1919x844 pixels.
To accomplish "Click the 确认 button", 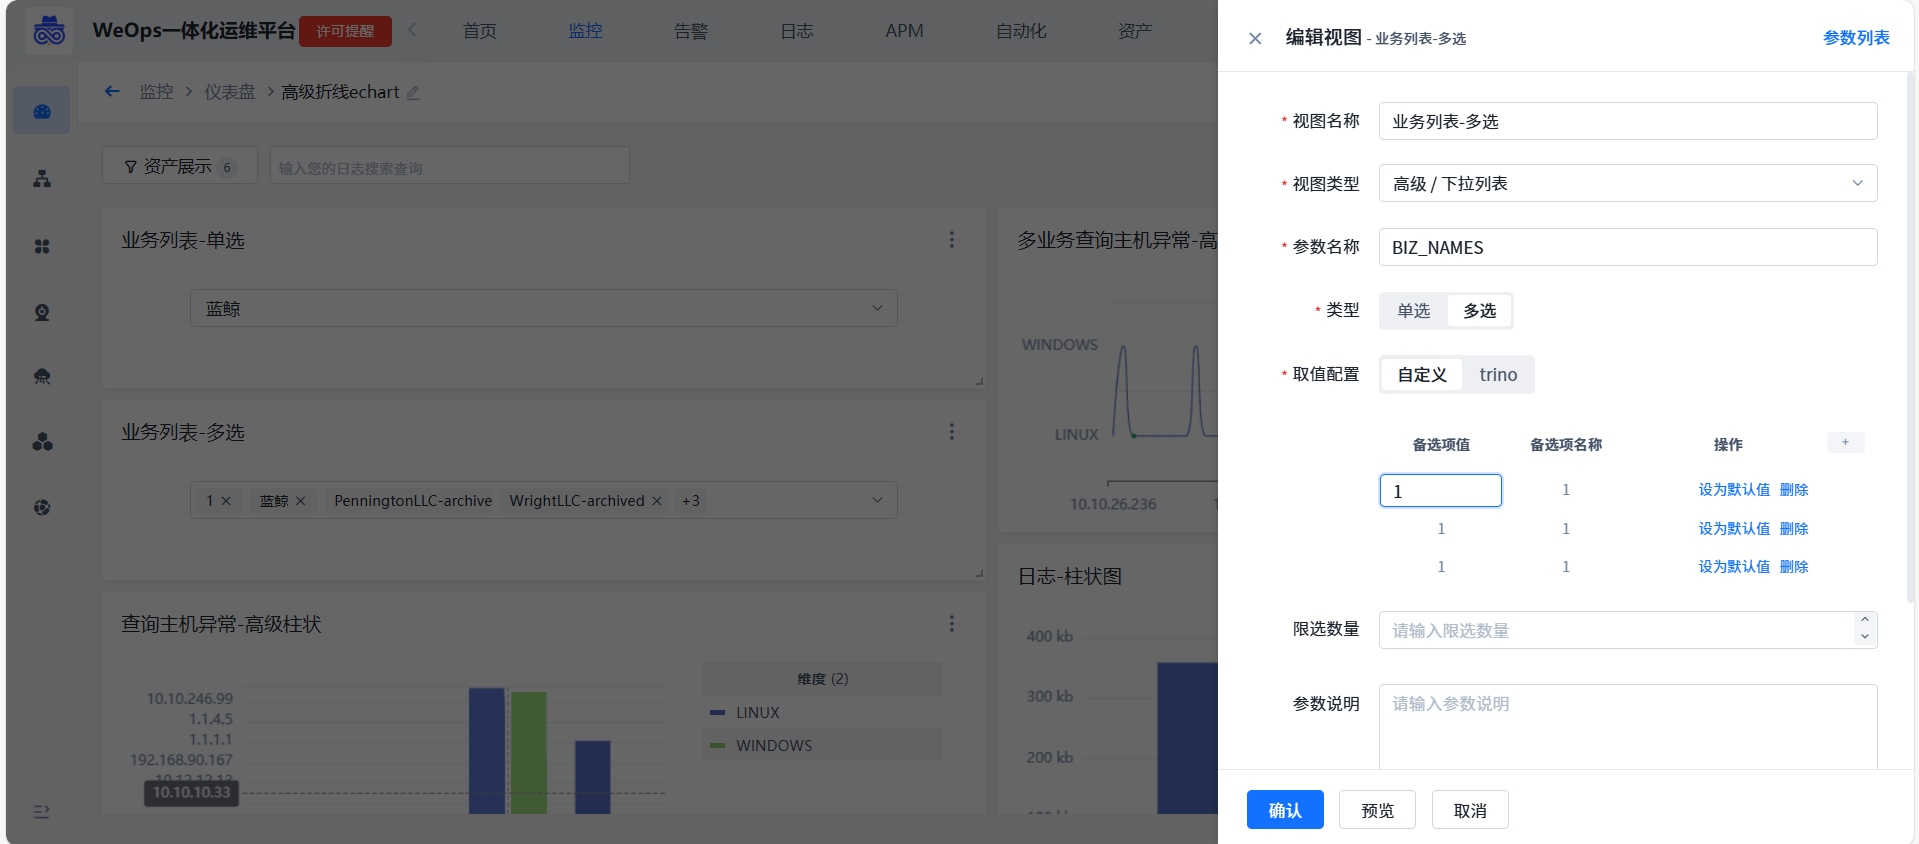I will point(1284,810).
